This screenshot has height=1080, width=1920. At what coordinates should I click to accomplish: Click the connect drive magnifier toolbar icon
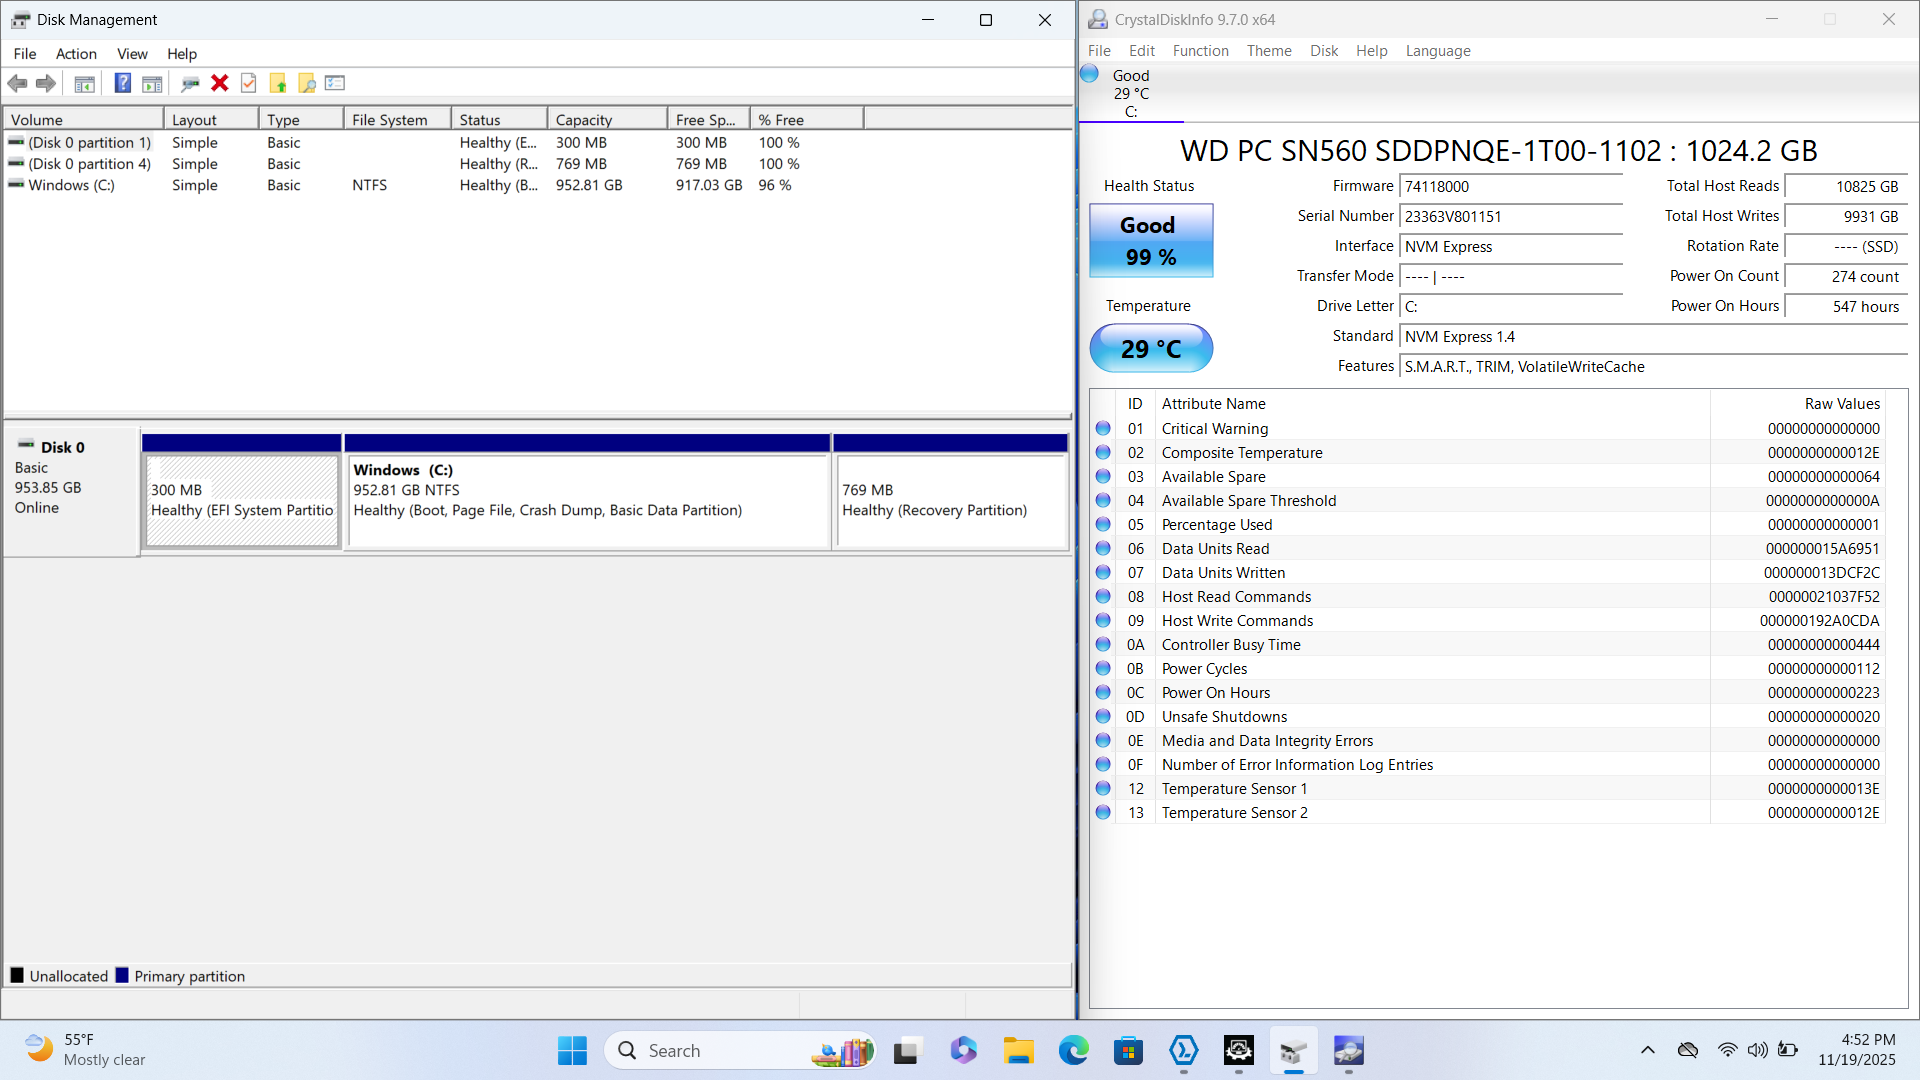pyautogui.click(x=190, y=83)
